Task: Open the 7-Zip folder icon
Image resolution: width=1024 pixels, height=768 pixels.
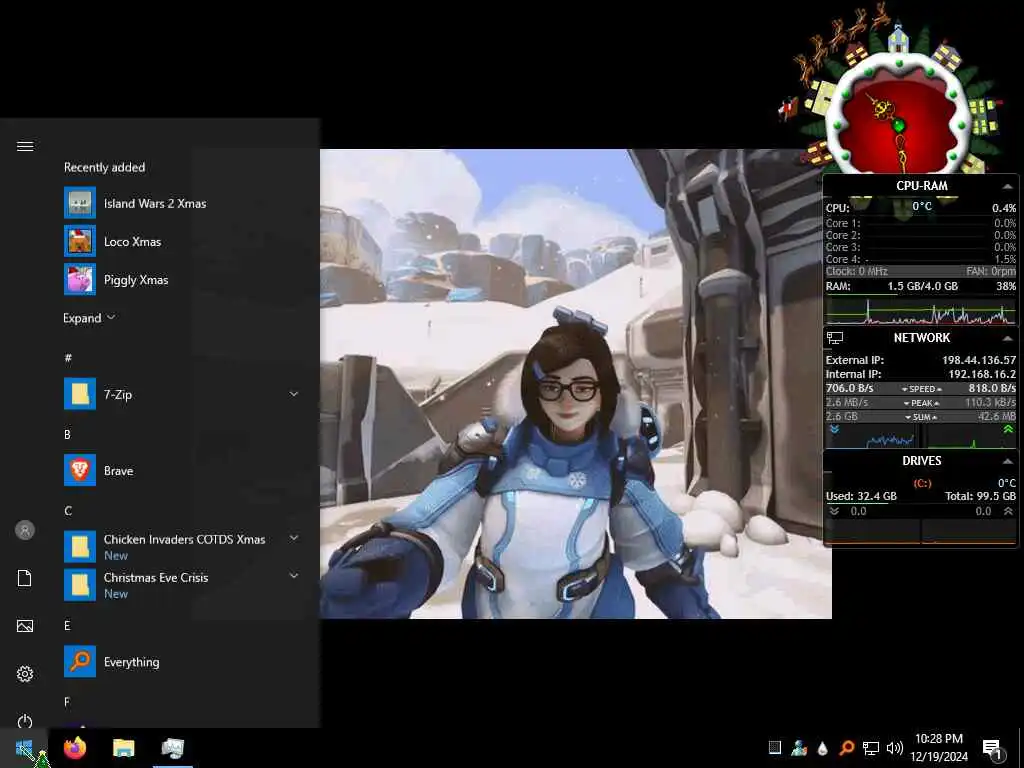Action: [x=80, y=394]
